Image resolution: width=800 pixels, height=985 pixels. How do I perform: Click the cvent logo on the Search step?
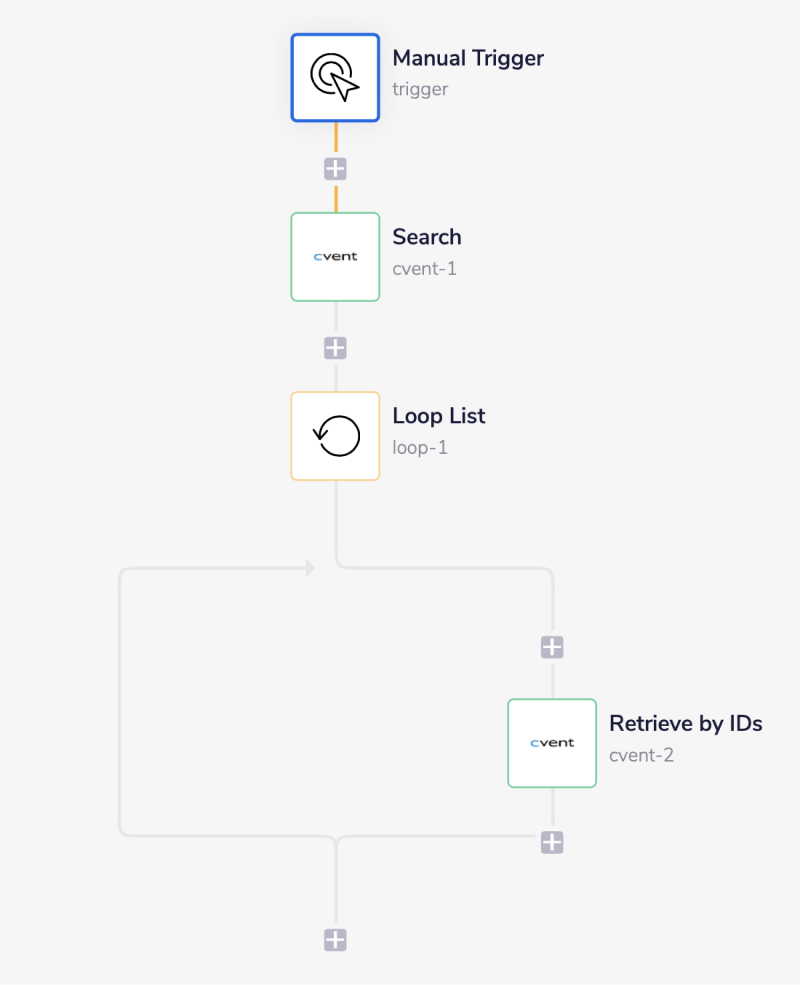tap(335, 257)
